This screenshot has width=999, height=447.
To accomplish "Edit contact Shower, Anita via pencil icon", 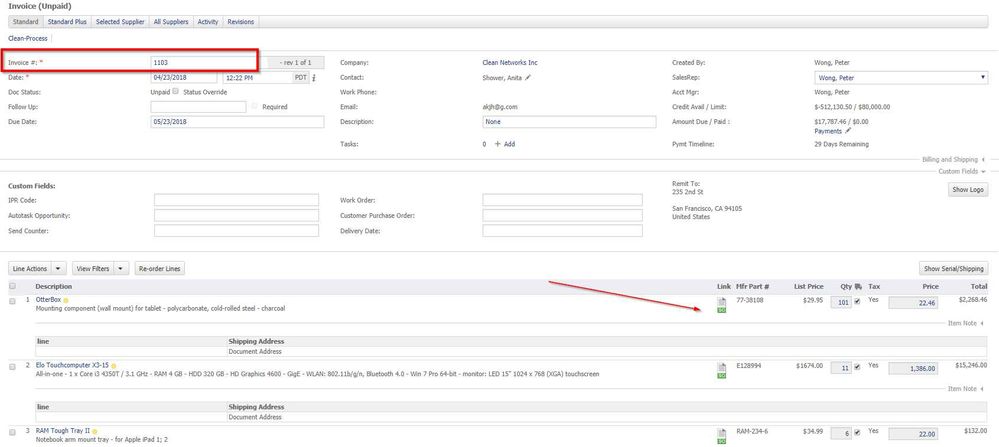I will pyautogui.click(x=528, y=77).
